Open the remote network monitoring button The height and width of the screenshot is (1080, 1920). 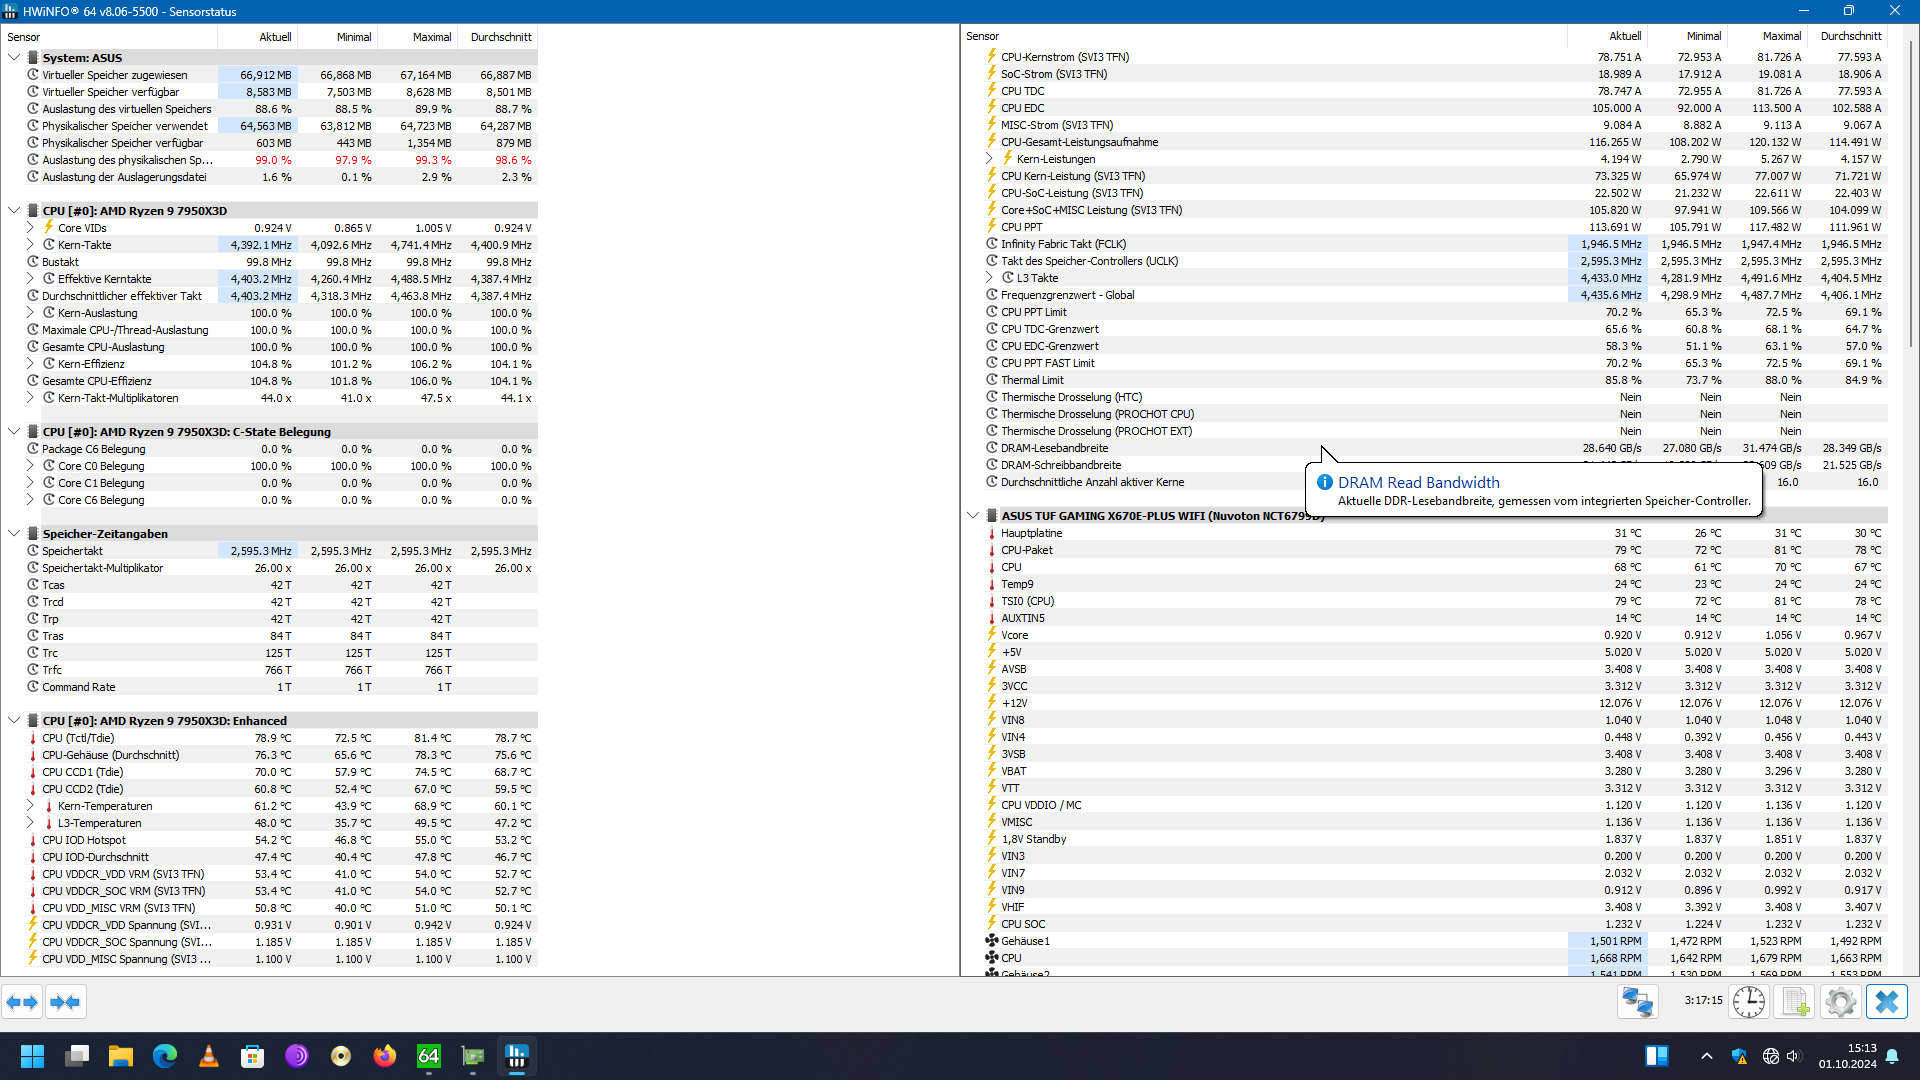point(1638,1002)
